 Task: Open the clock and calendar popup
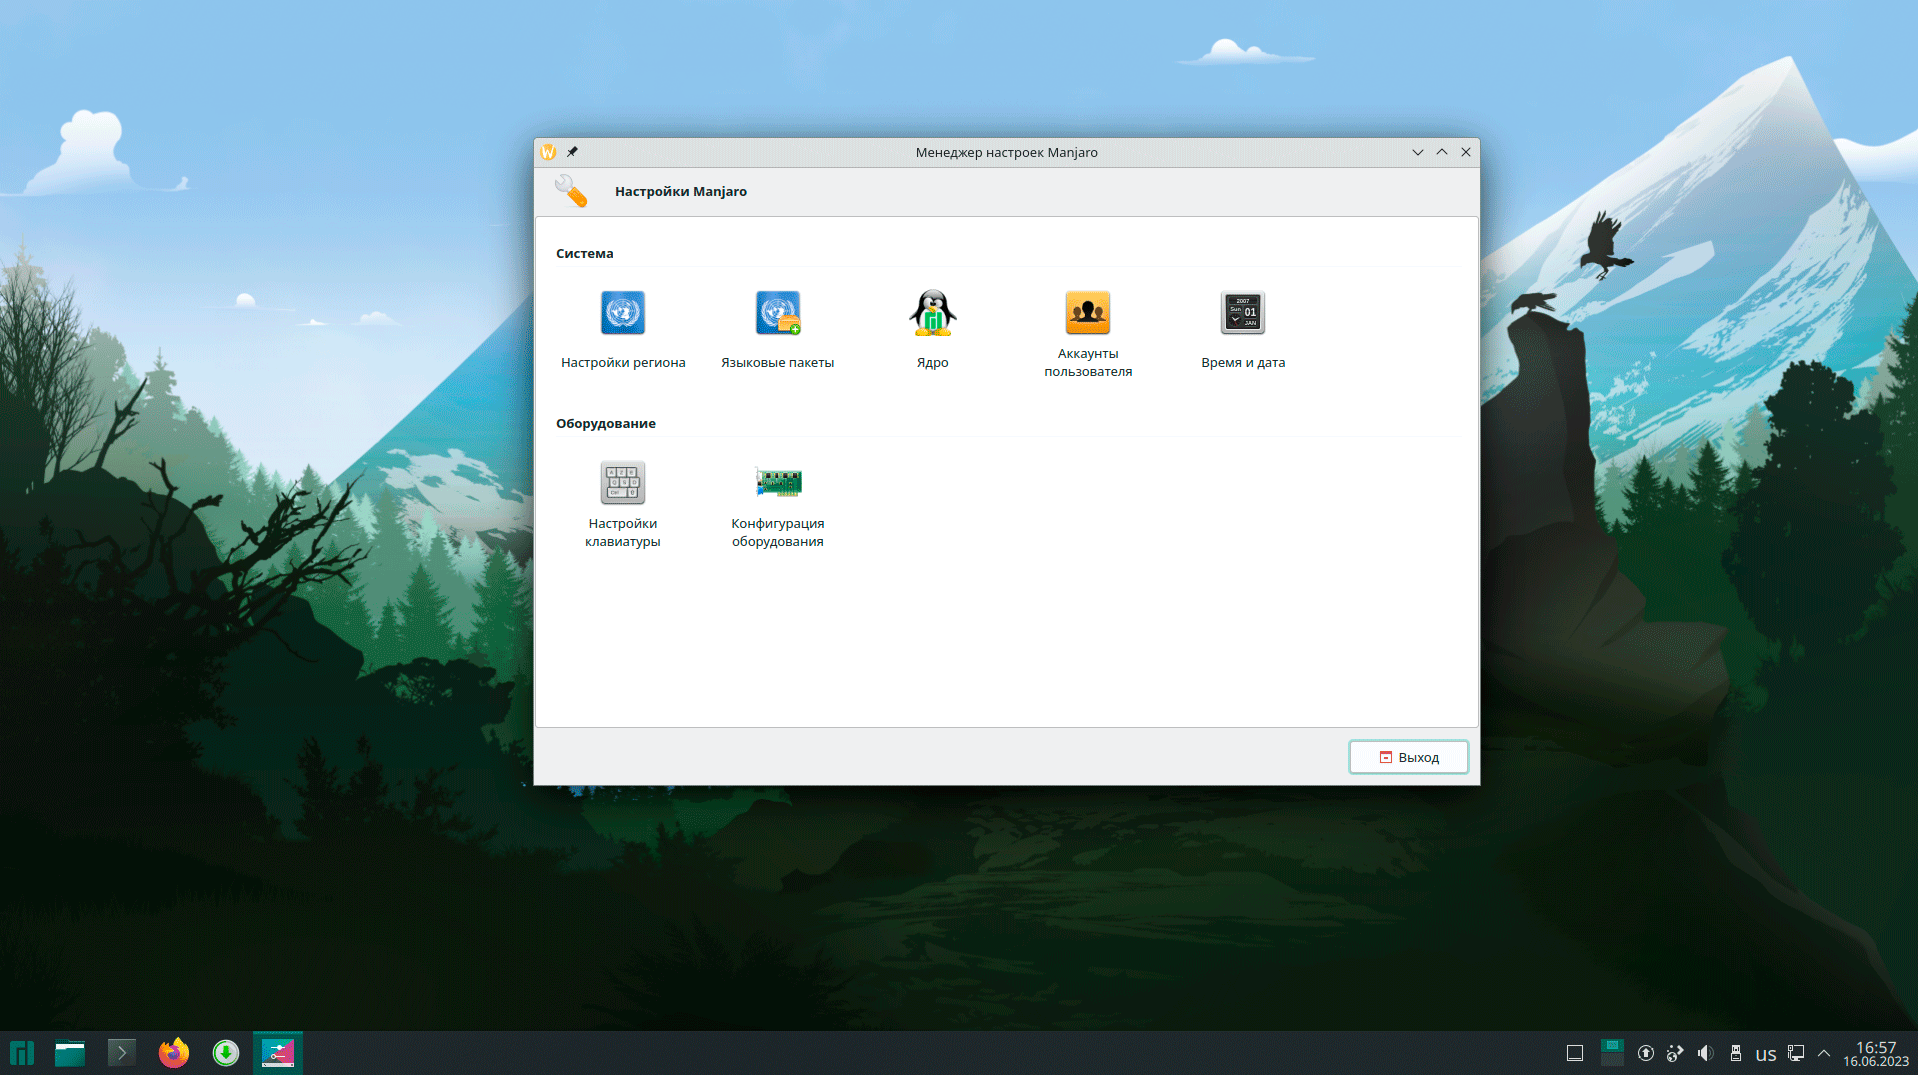pos(1875,1054)
